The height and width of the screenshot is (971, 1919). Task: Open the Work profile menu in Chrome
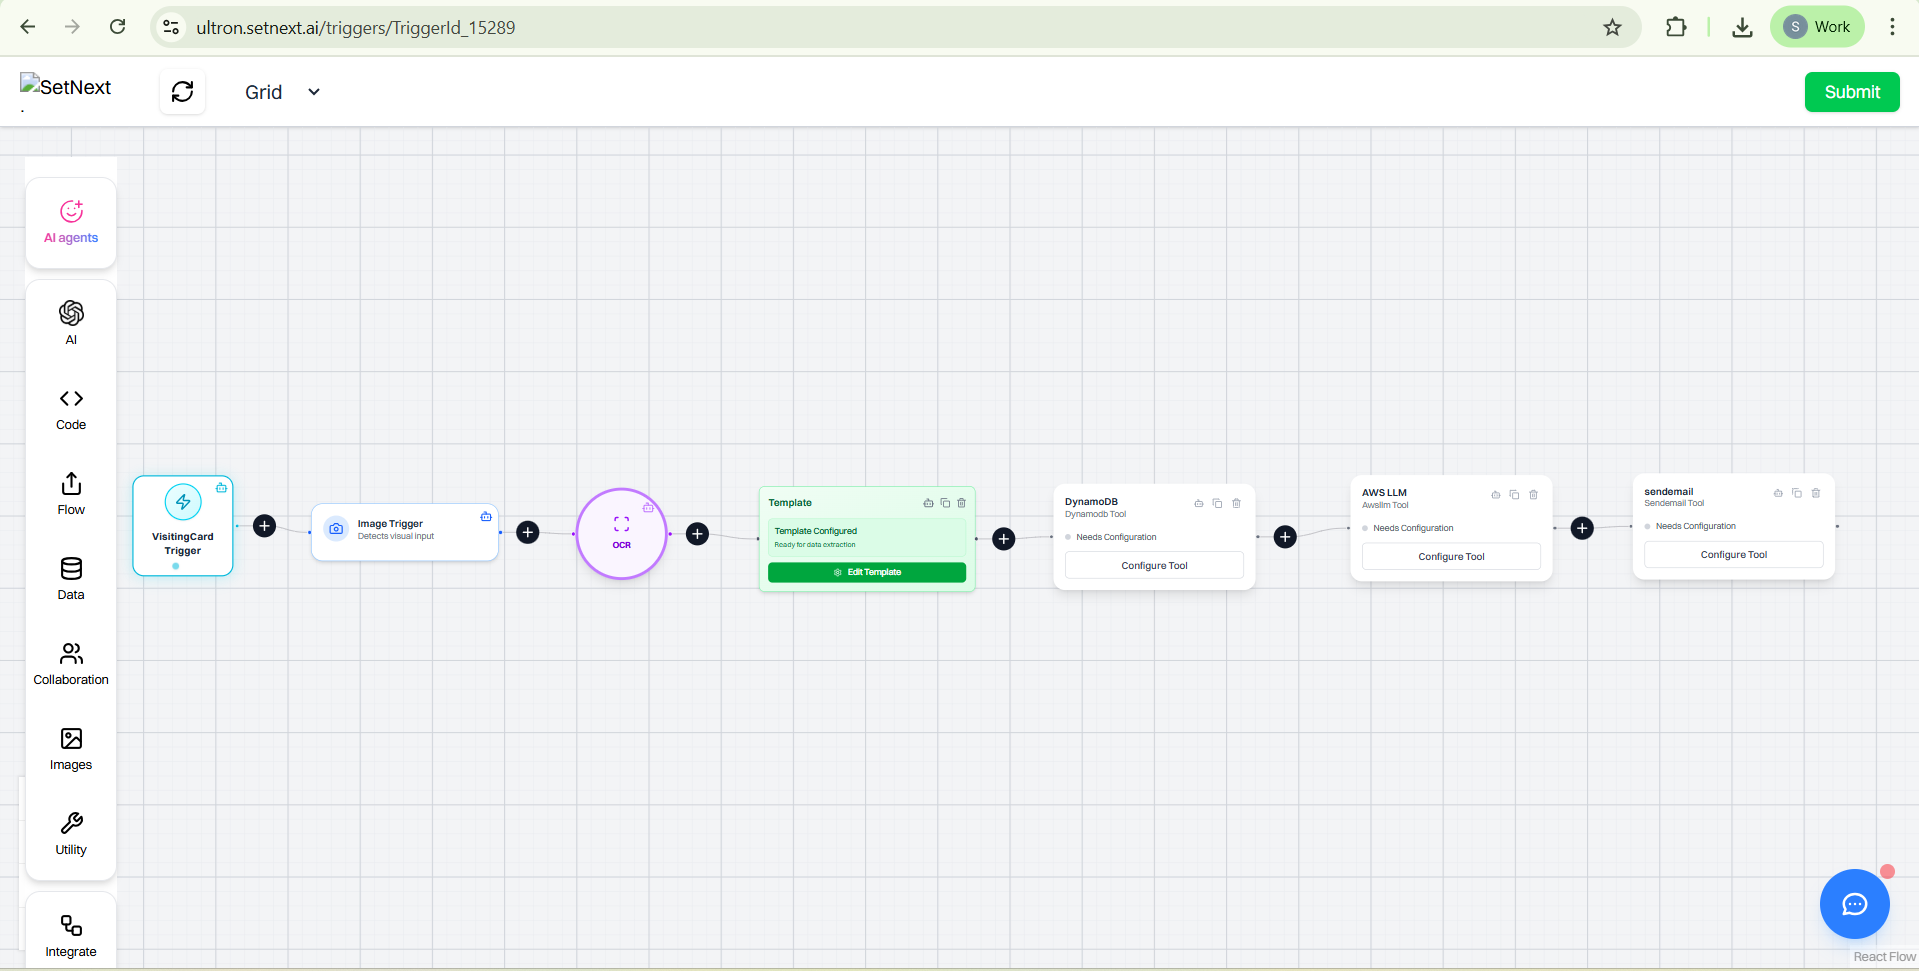click(1817, 27)
